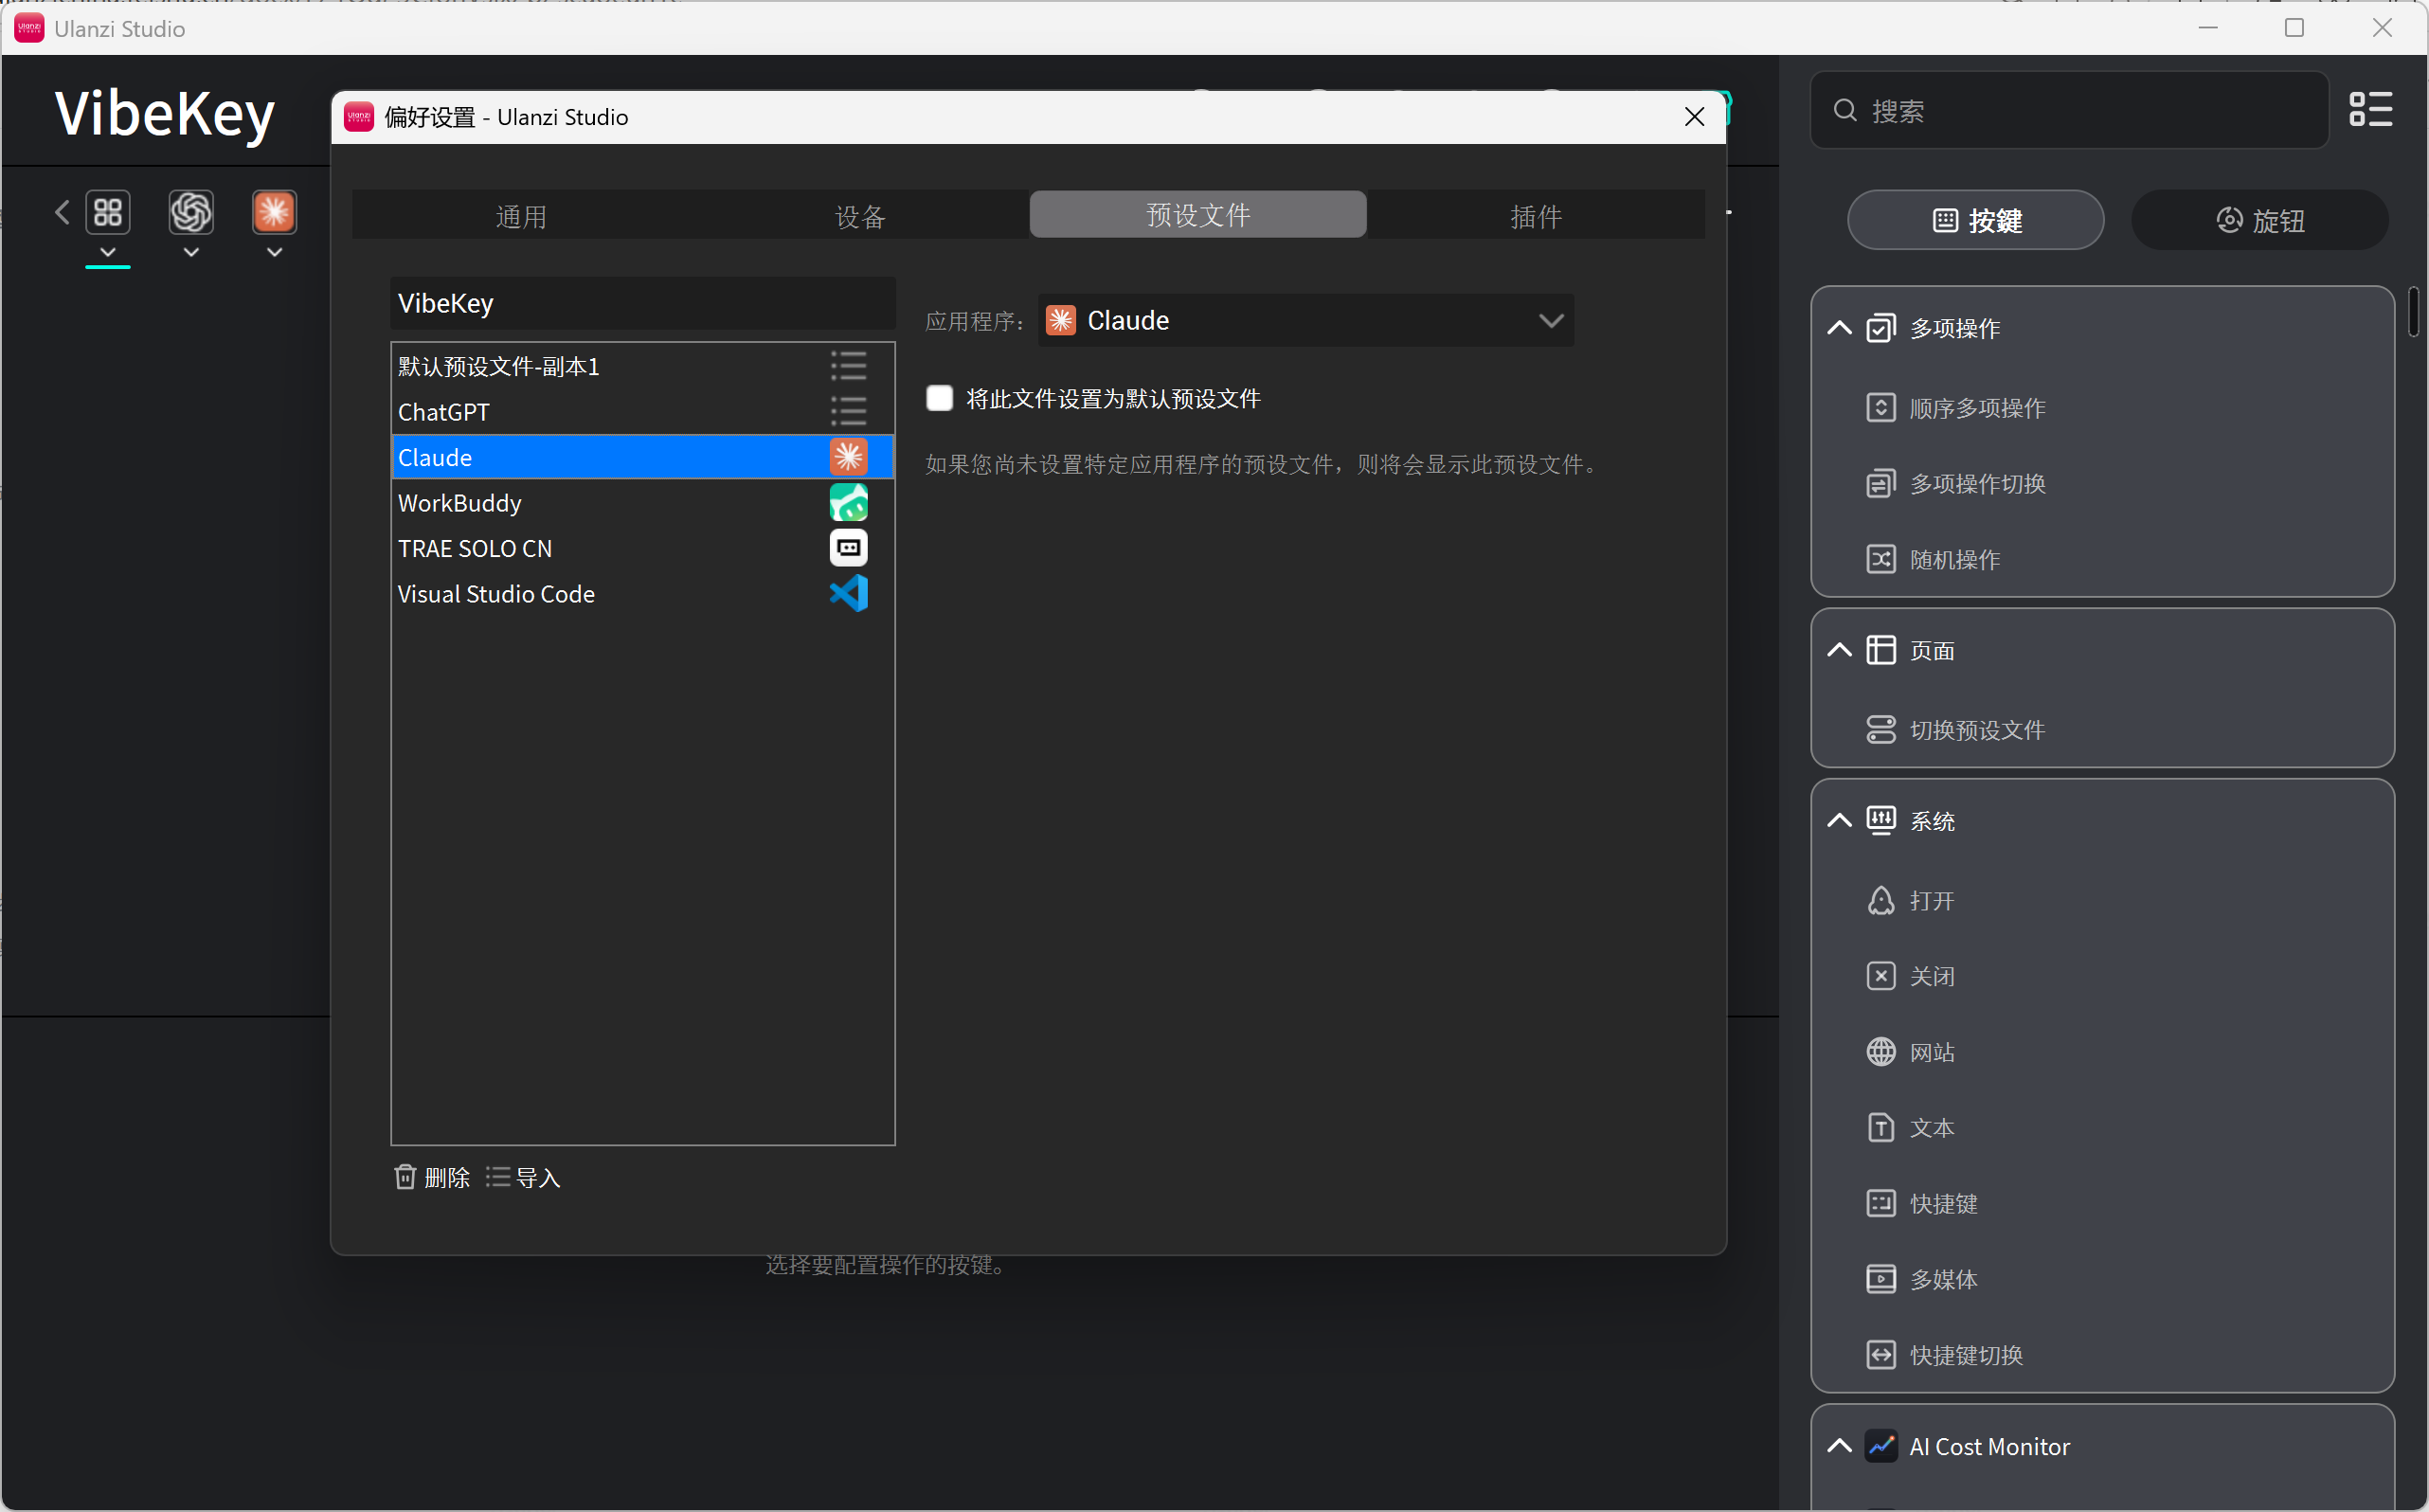Click the 切换预设文件 action icon
2429x1512 pixels.
pos(1880,730)
